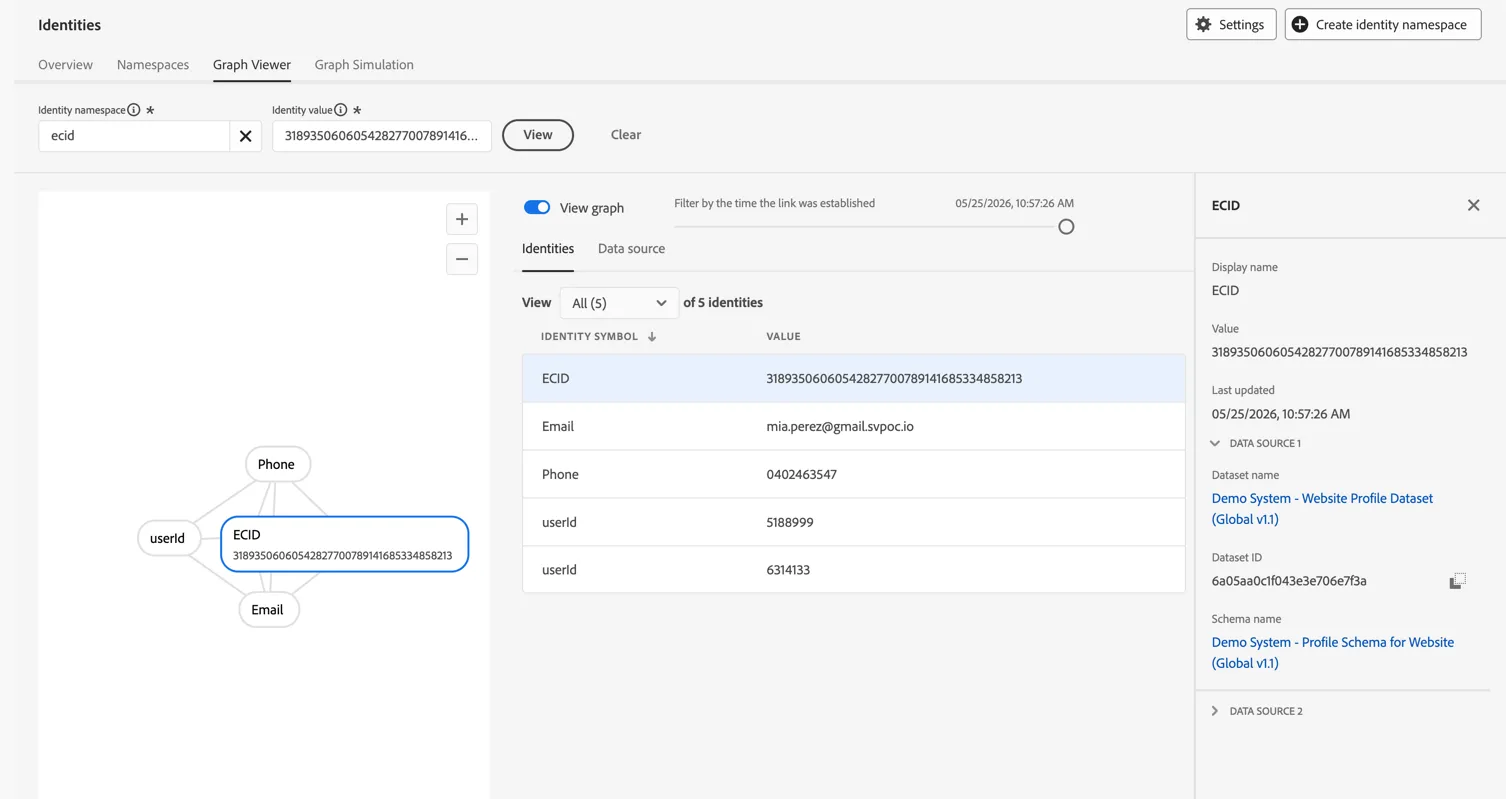Click the View button to load graph
This screenshot has height=799, width=1506.
point(538,135)
